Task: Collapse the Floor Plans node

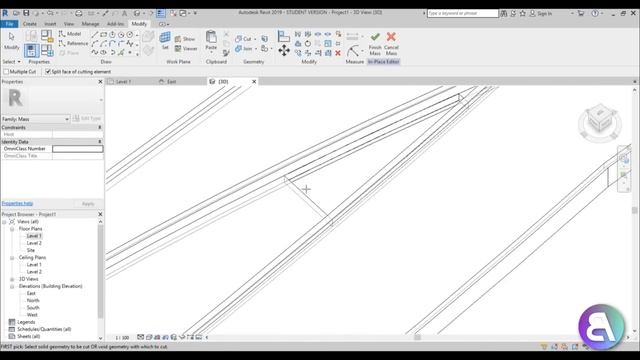Action: 12,229
